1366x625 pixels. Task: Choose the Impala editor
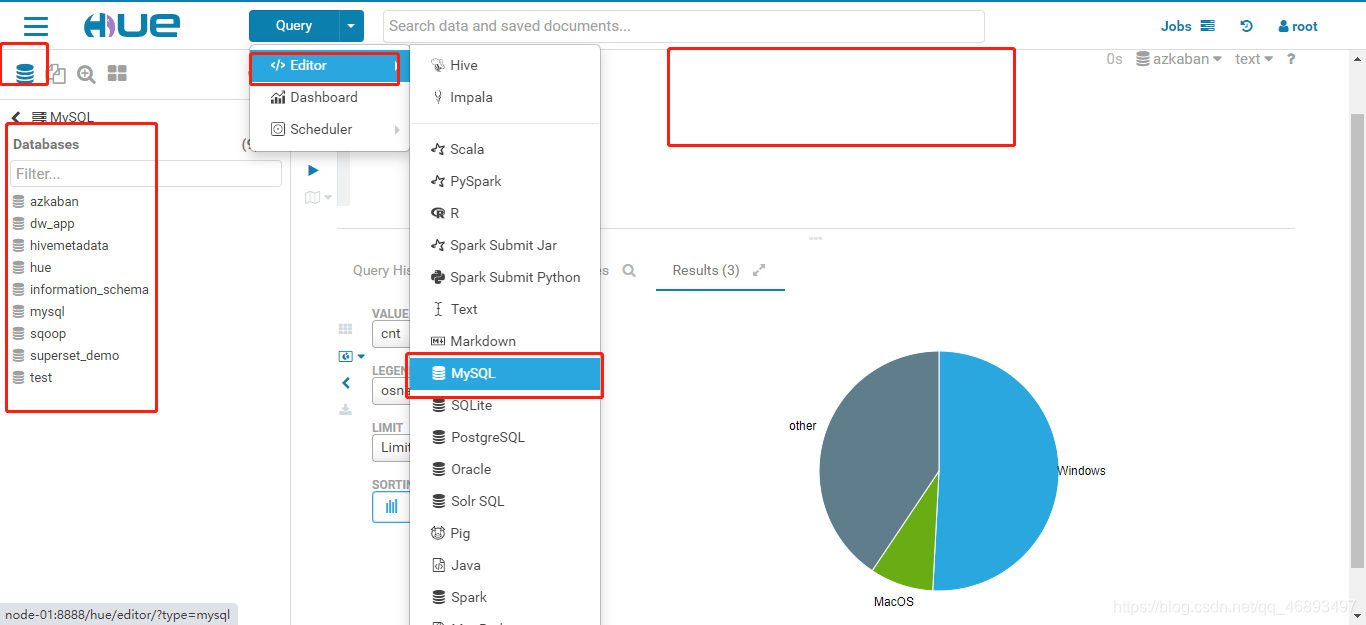(505, 97)
